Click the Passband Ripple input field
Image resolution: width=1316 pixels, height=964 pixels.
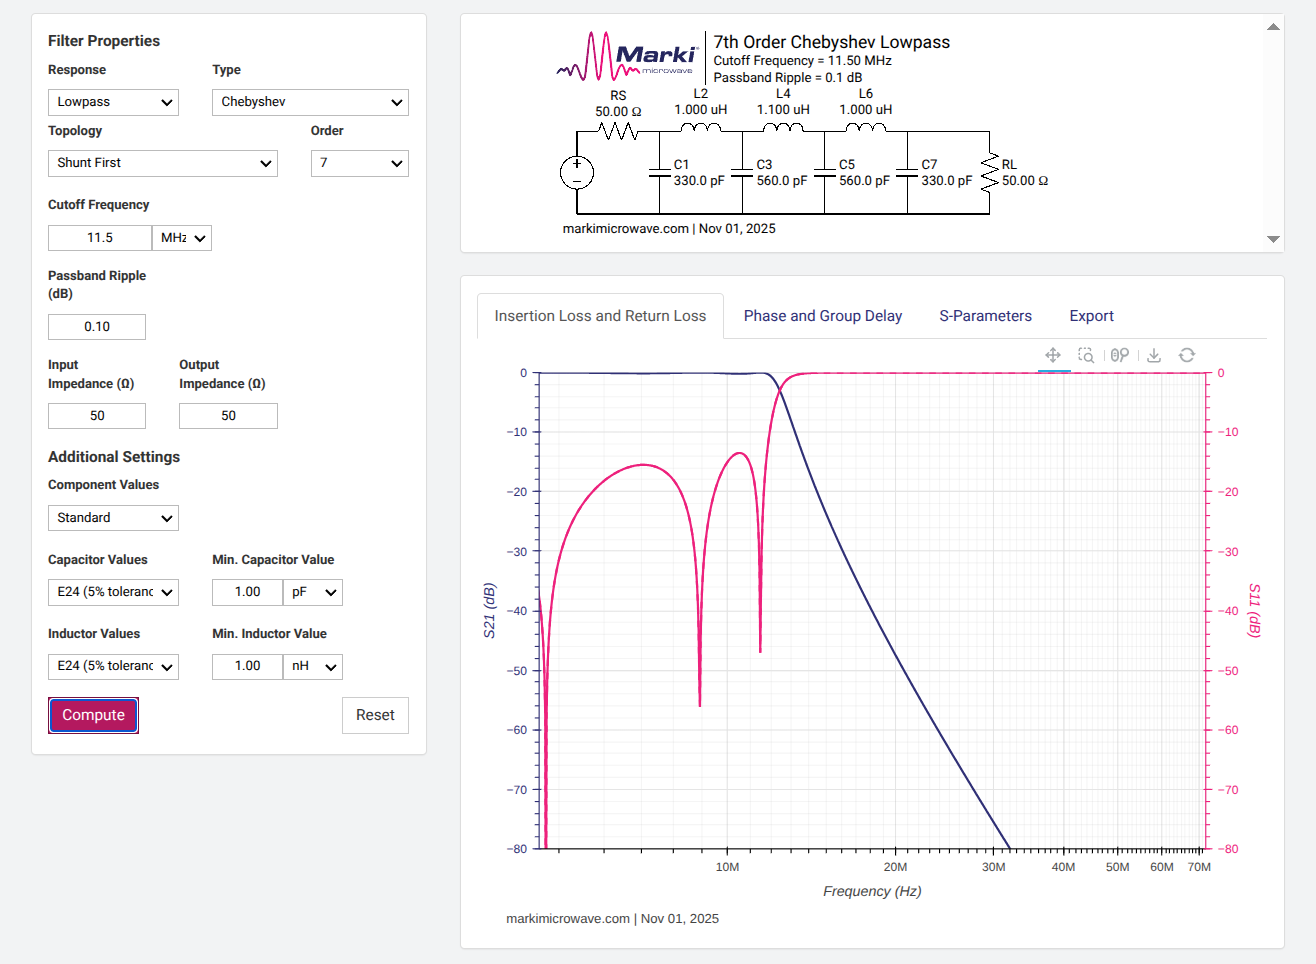tap(97, 327)
